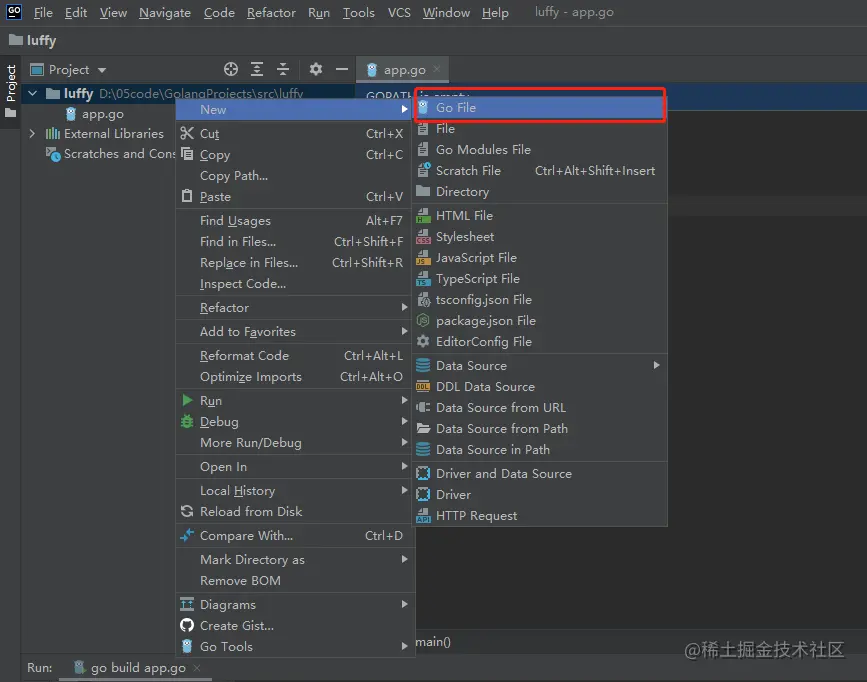The height and width of the screenshot is (682, 867).
Task: Expand the Open In submenu arrow
Action: pos(404,466)
